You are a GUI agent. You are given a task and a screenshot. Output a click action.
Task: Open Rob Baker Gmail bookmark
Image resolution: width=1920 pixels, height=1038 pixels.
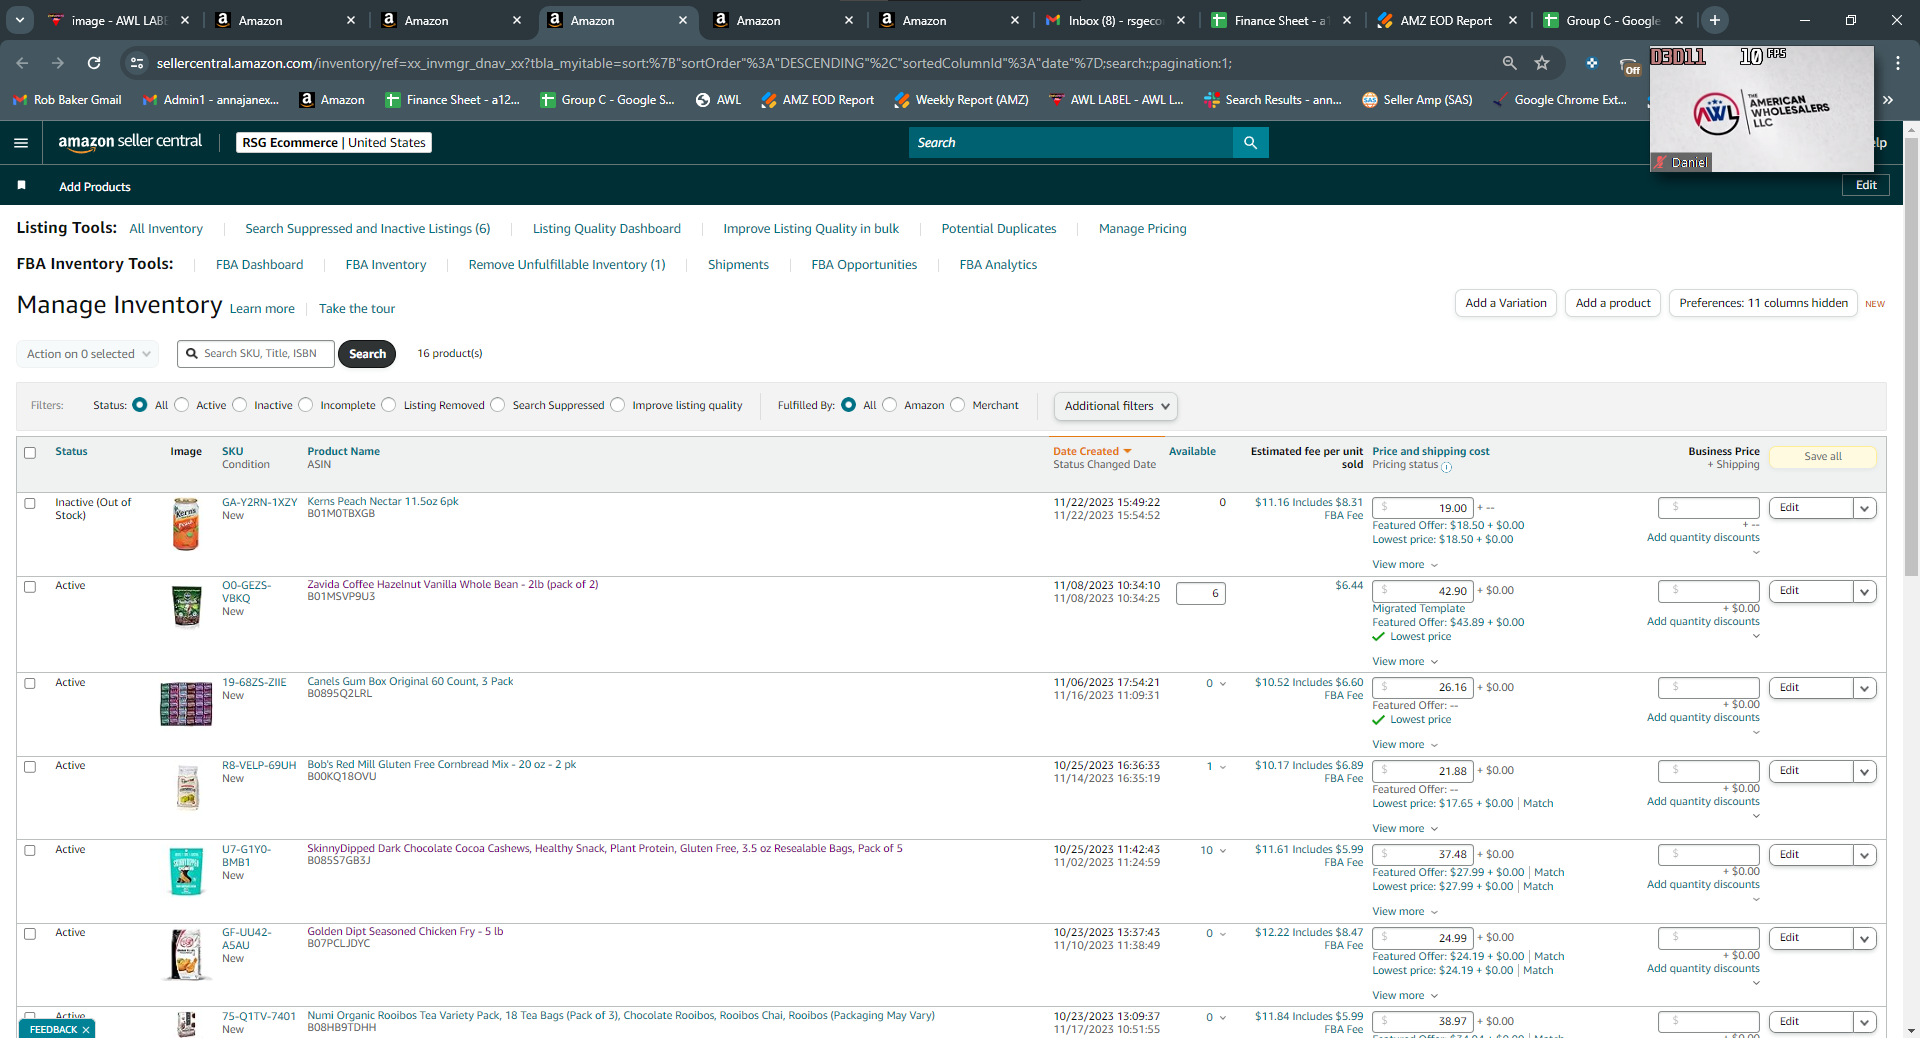(x=67, y=100)
